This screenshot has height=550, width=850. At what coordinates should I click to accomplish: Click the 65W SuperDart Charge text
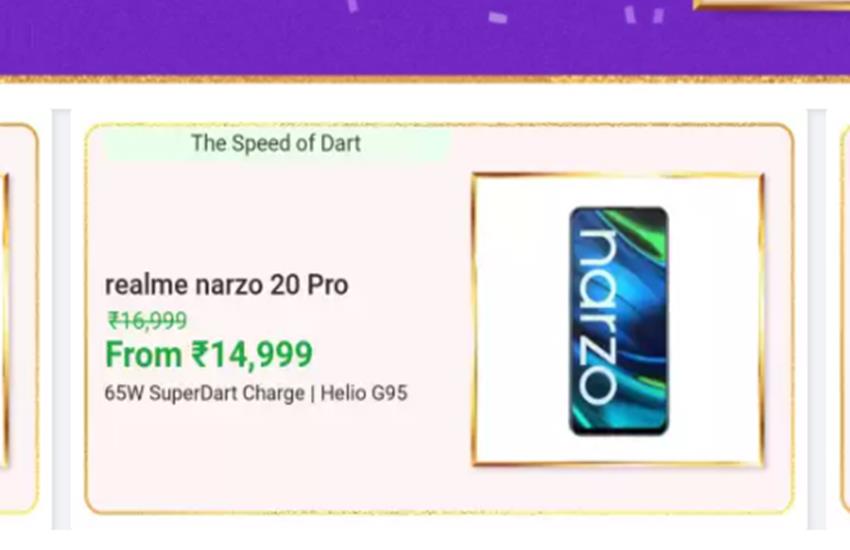[204, 393]
